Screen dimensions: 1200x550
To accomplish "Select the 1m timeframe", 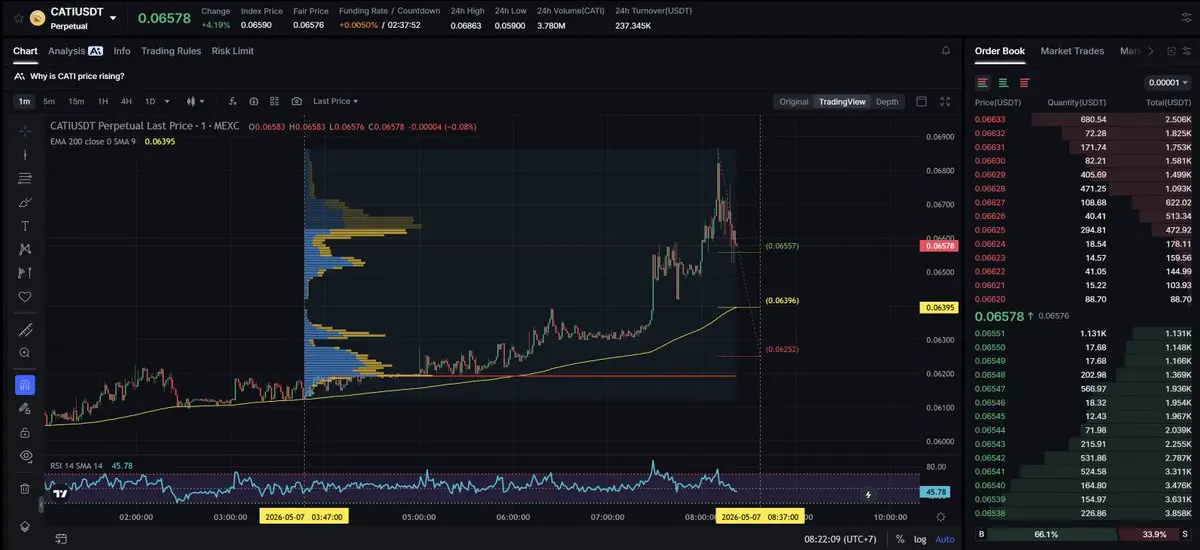I will coord(24,101).
